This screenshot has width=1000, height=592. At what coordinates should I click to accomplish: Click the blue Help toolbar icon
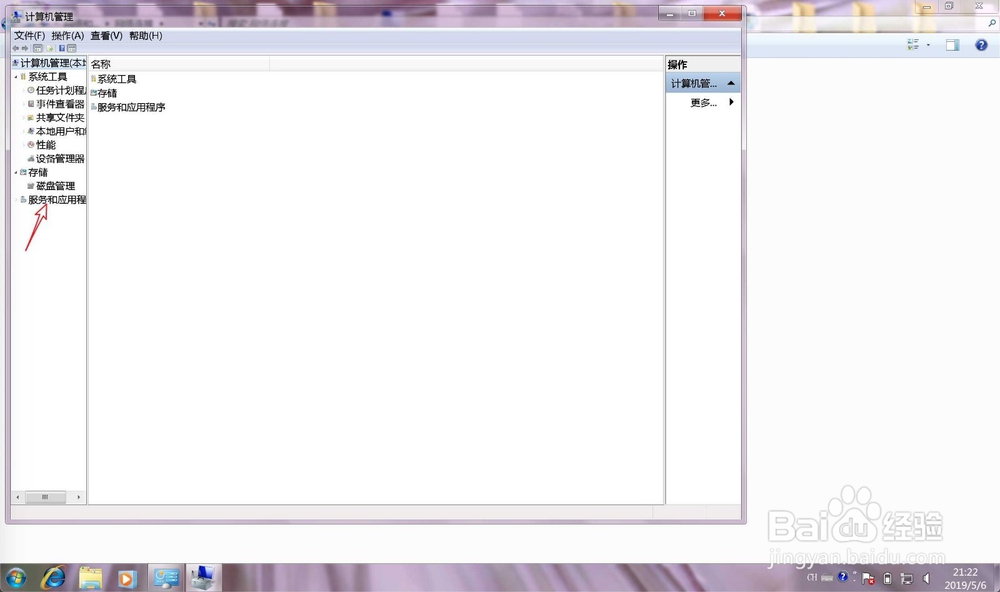(x=62, y=48)
